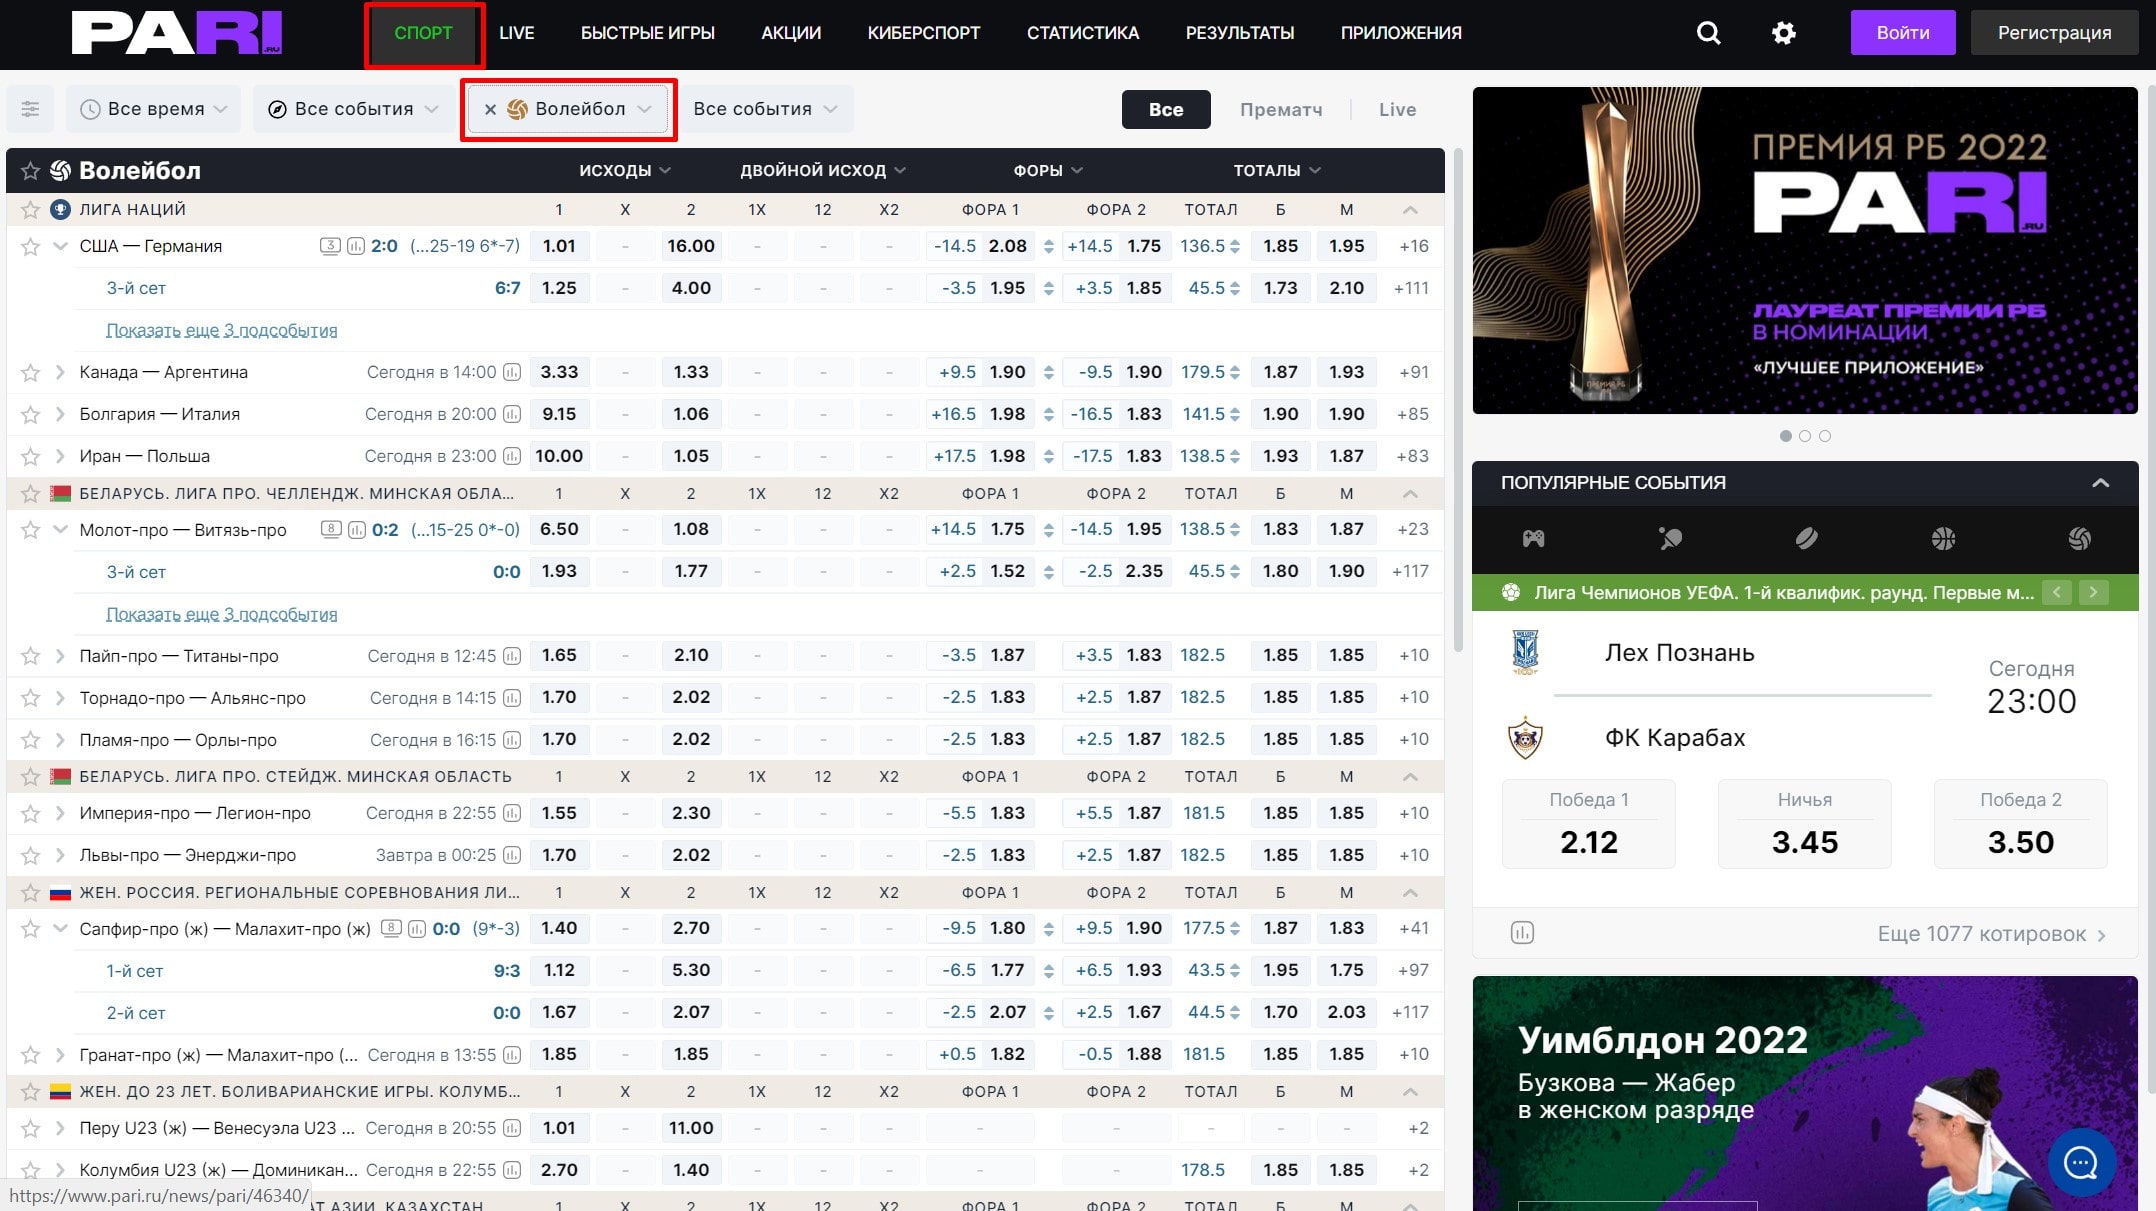
Task: Open the live chat support bubble
Action: (x=2081, y=1163)
